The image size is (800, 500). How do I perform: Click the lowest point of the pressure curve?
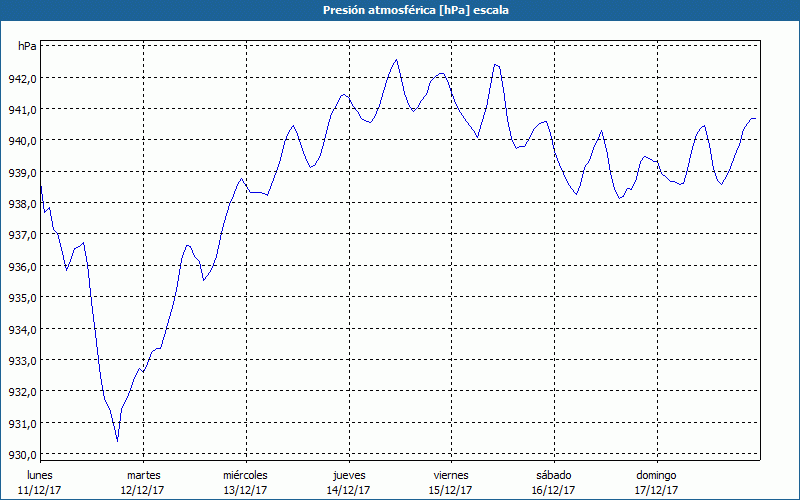click(117, 441)
